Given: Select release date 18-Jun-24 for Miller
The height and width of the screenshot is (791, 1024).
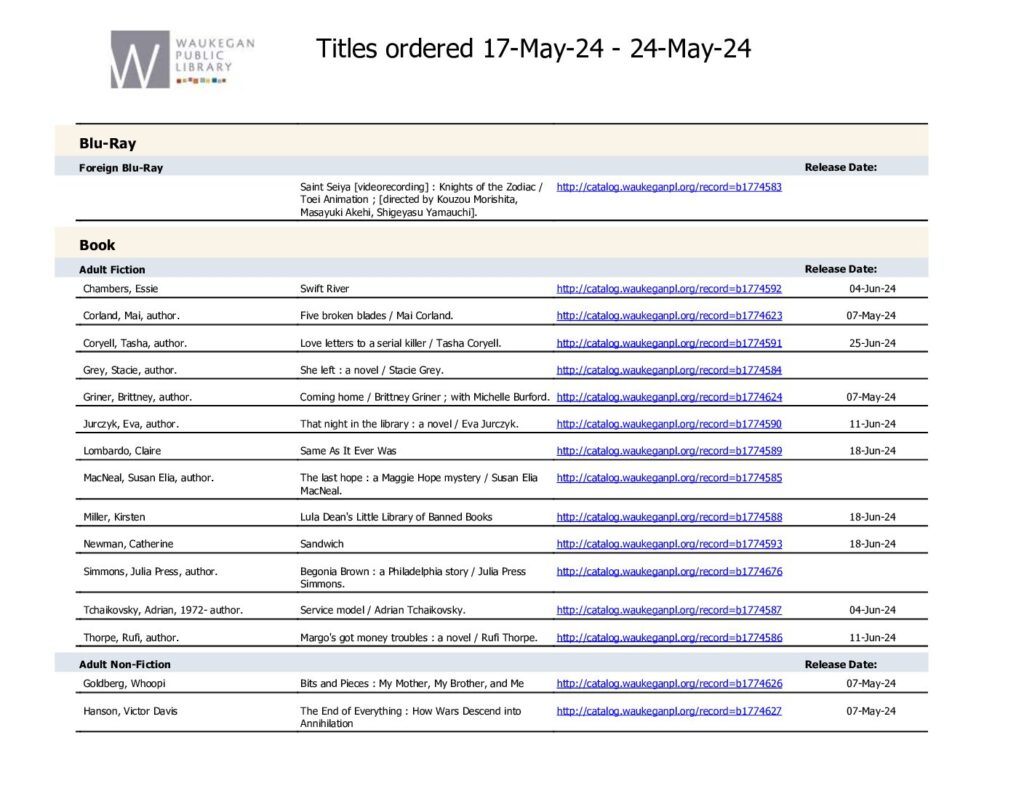Looking at the screenshot, I should click(x=872, y=517).
